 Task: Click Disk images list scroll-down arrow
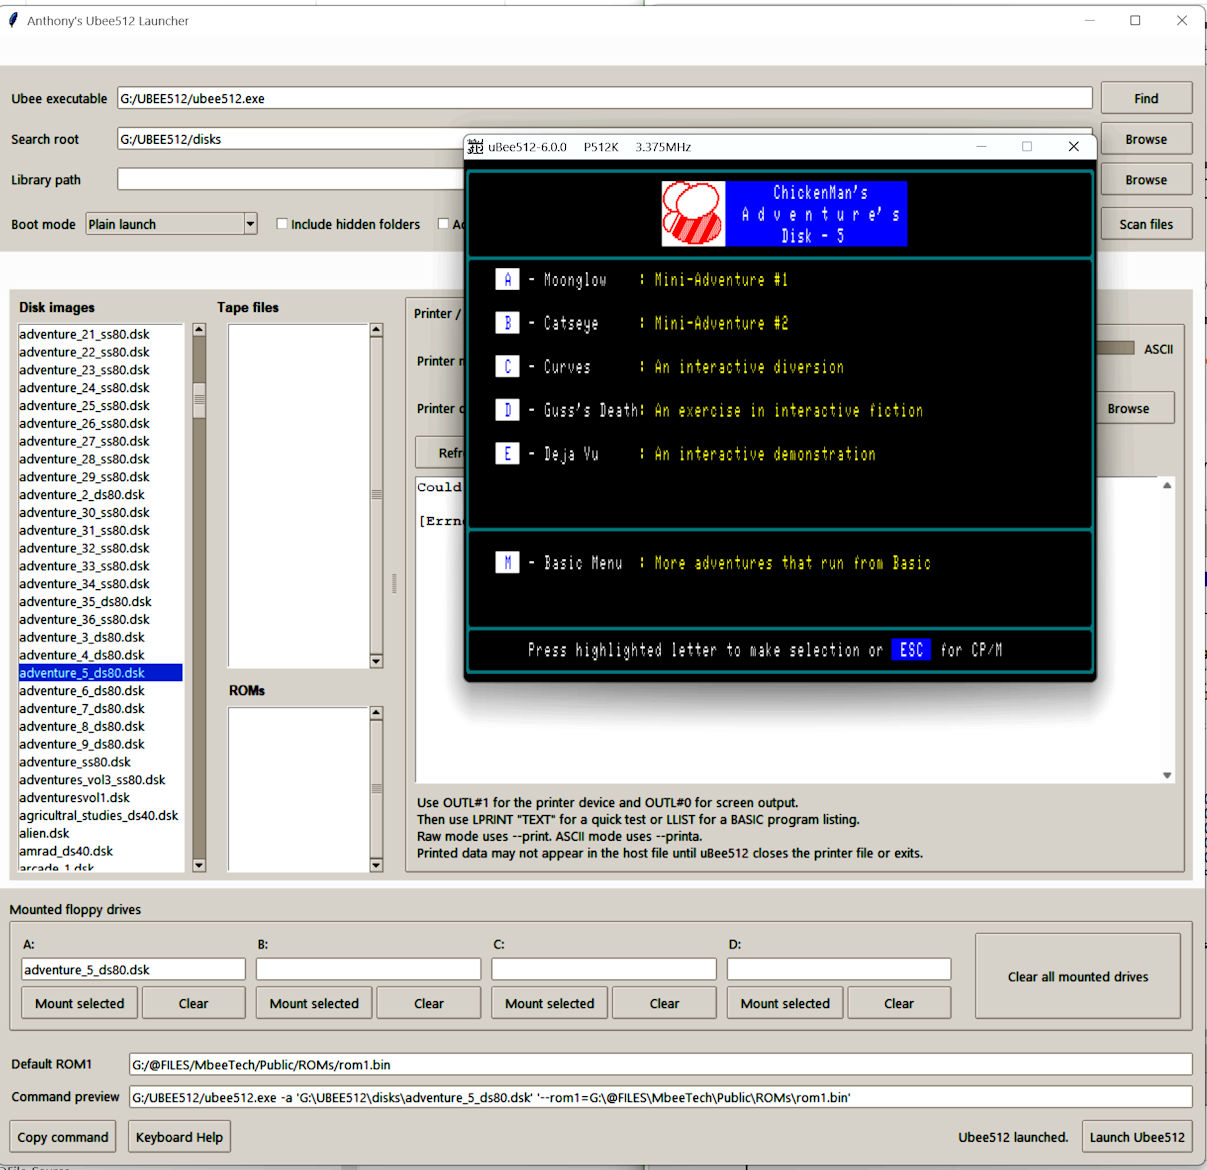(x=199, y=865)
